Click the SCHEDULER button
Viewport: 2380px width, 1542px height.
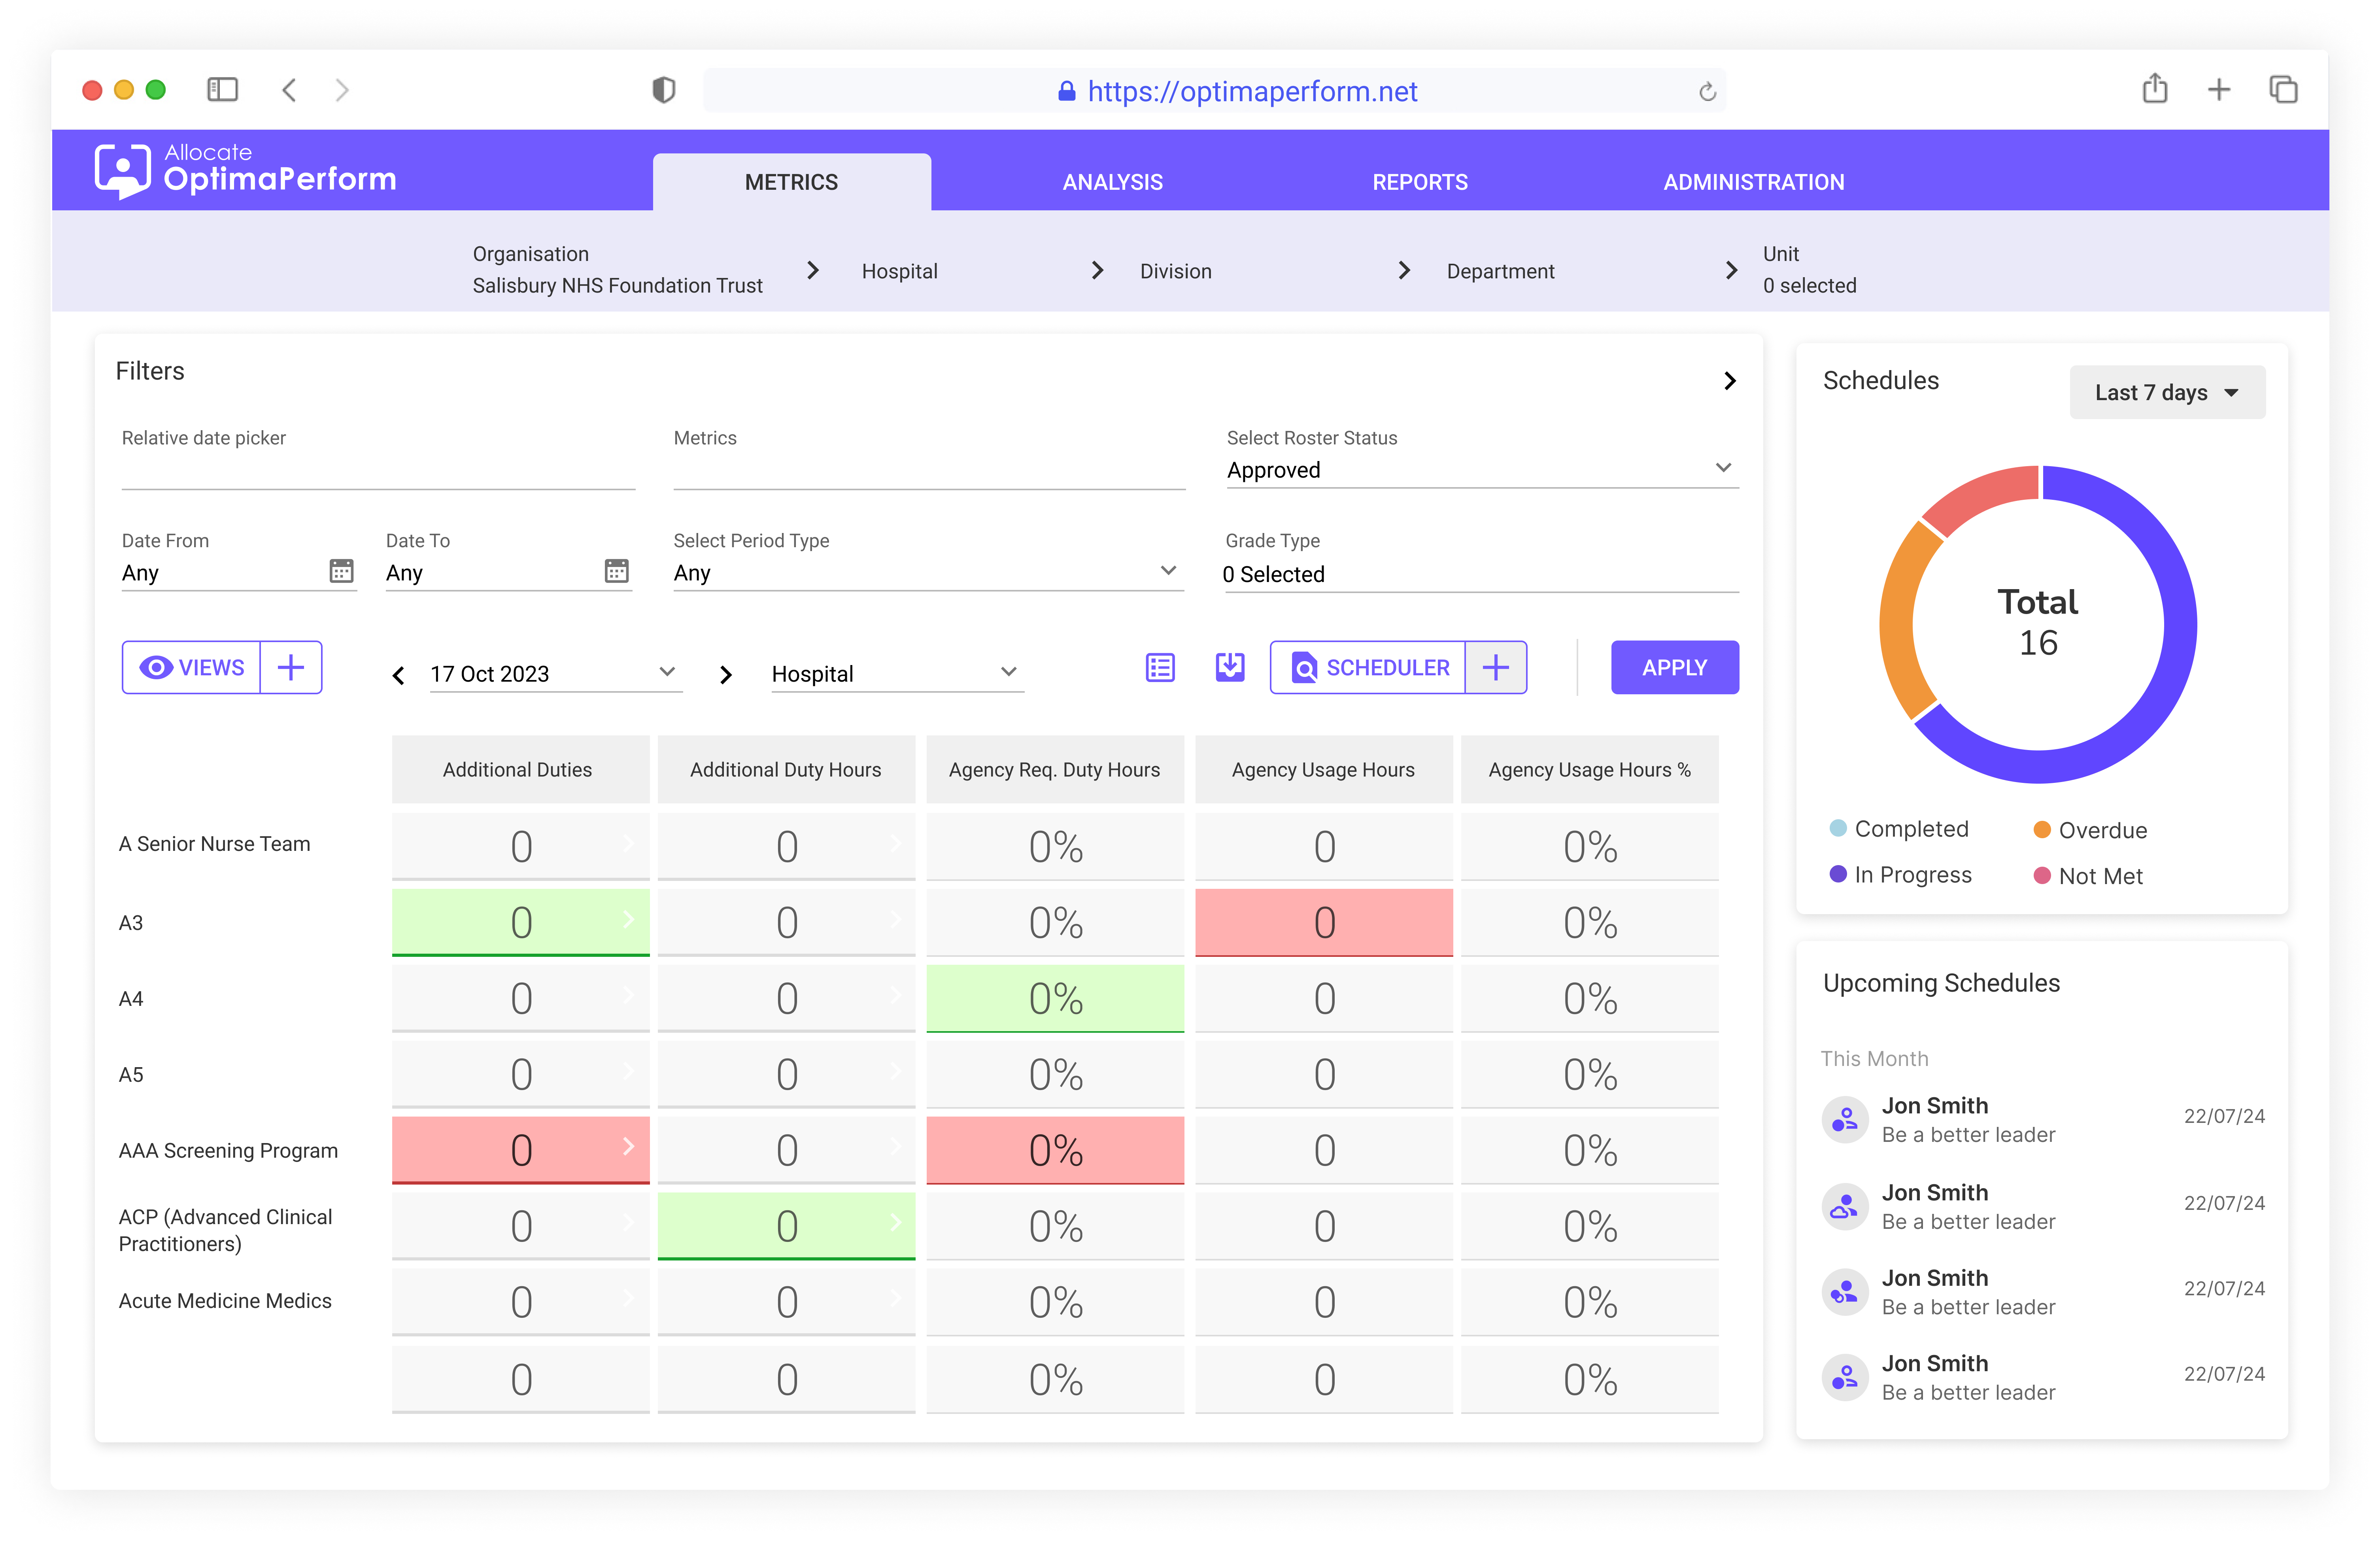tap(1367, 667)
